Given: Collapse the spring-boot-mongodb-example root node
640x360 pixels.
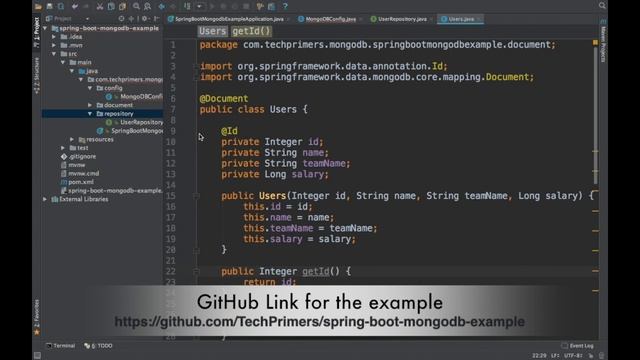Looking at the screenshot, I should tap(45, 28).
